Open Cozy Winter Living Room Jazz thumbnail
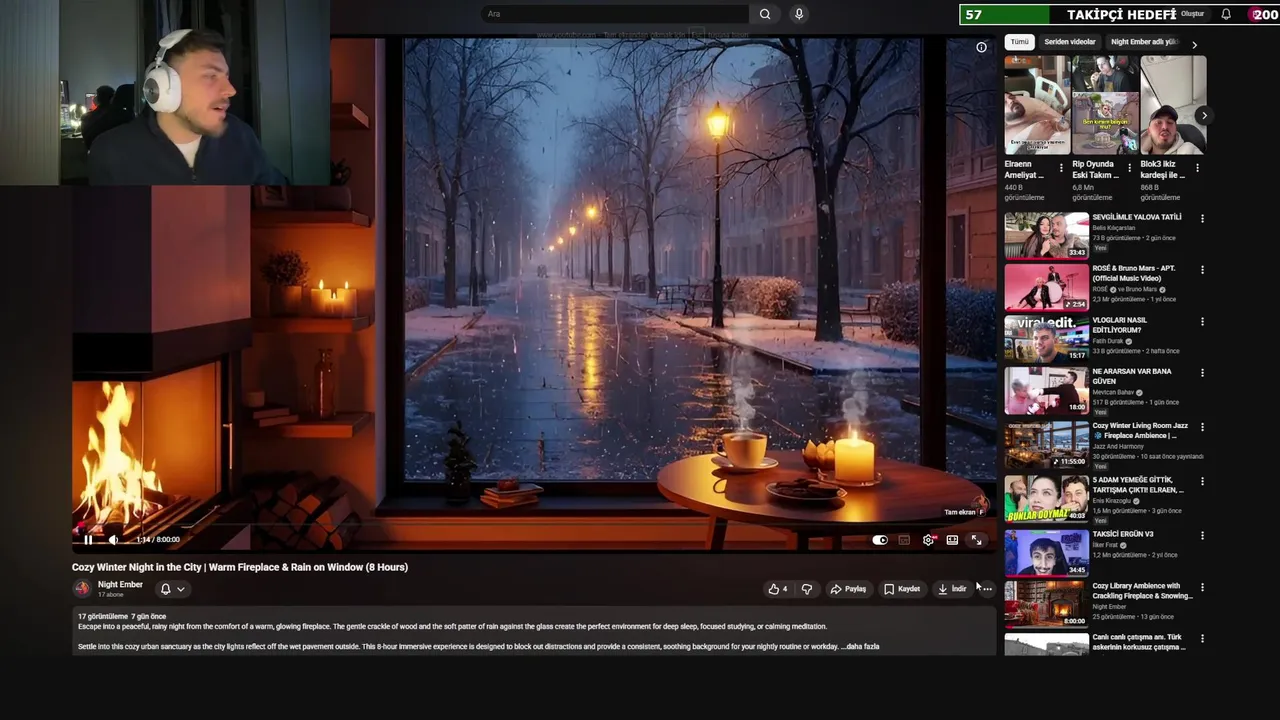 coord(1047,444)
